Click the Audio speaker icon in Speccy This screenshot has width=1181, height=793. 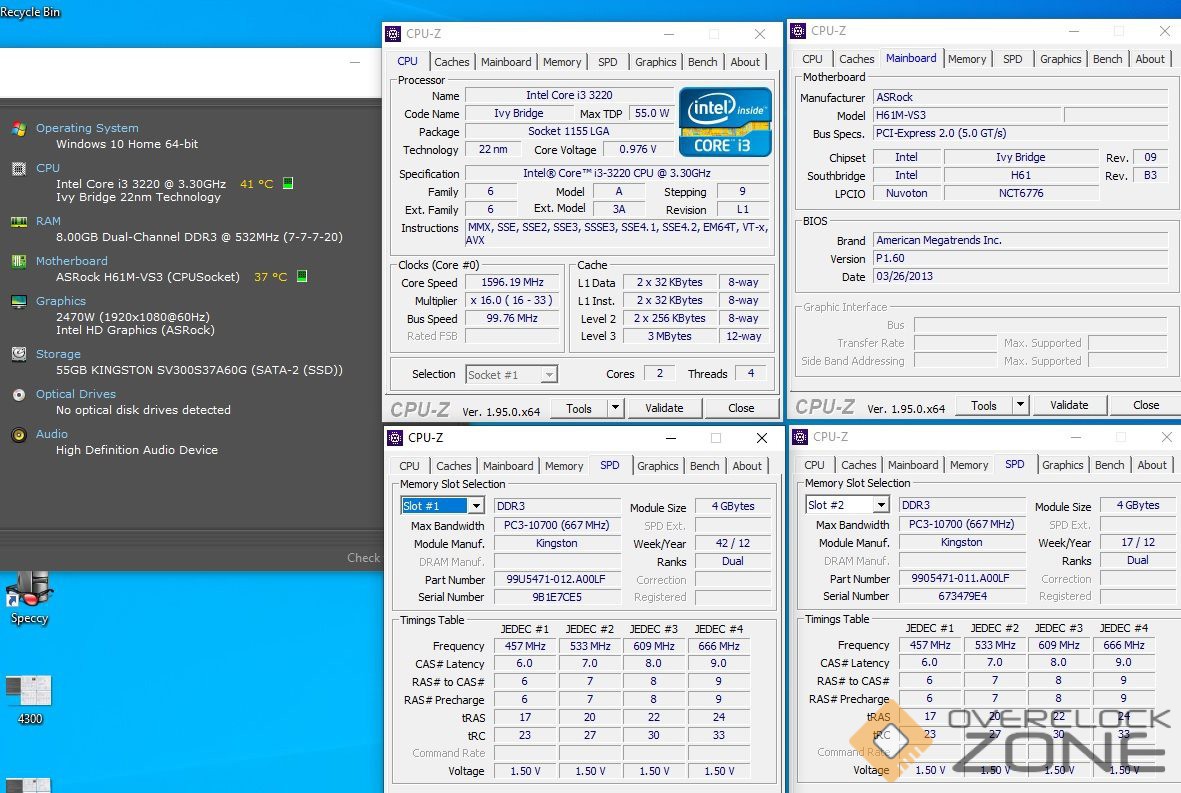pos(18,434)
